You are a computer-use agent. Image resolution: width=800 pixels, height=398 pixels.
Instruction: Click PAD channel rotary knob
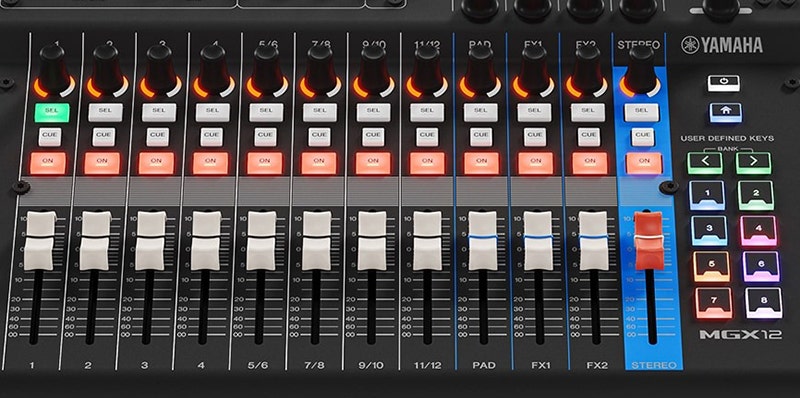(x=480, y=69)
